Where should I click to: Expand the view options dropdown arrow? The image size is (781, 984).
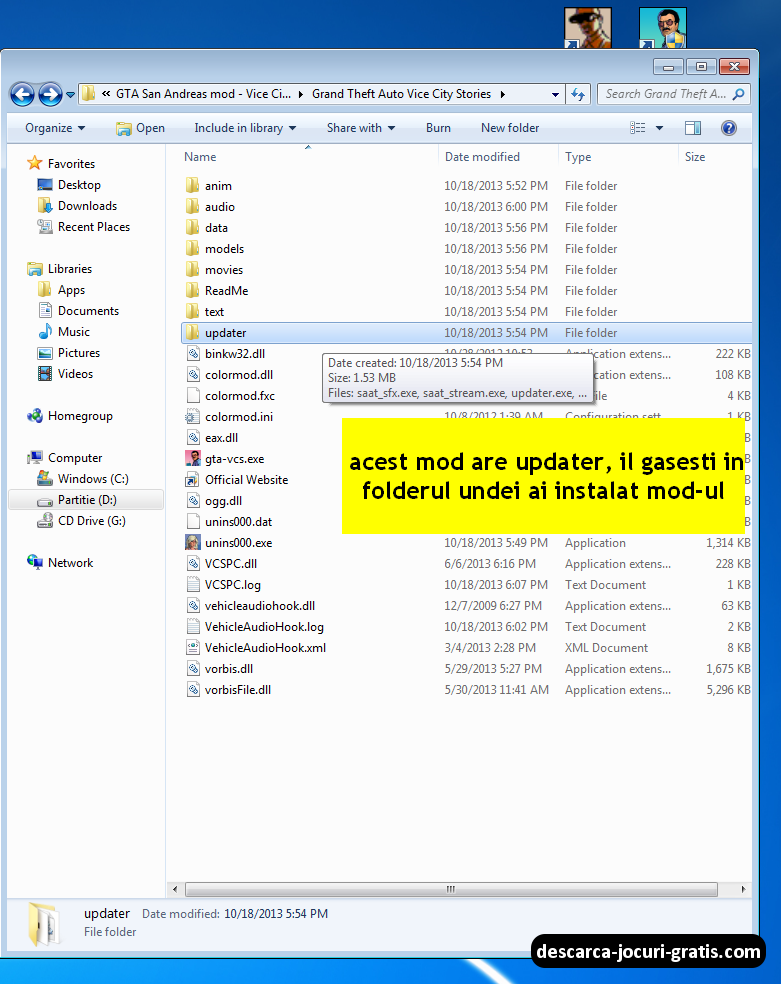click(659, 128)
